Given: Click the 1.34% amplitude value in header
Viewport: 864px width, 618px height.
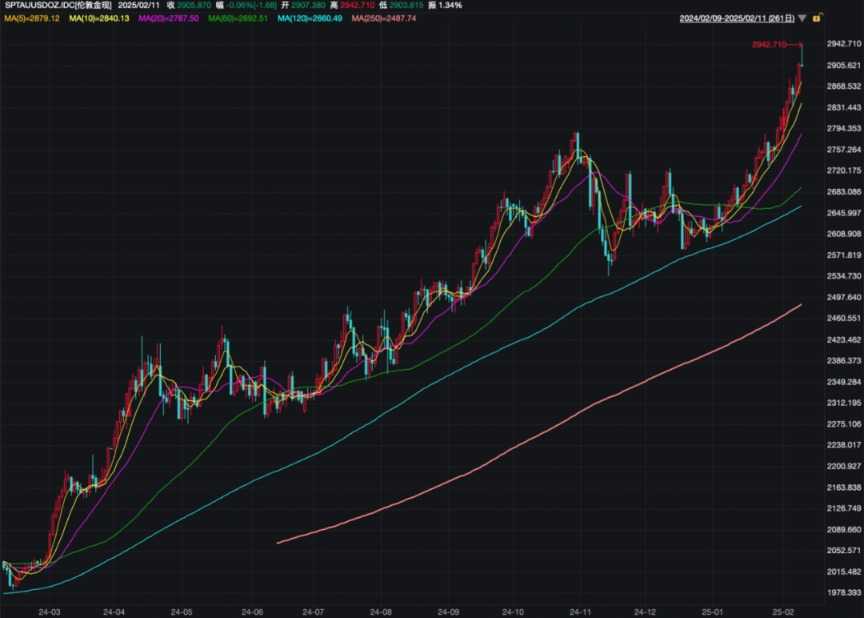Looking at the screenshot, I should click(x=449, y=5).
